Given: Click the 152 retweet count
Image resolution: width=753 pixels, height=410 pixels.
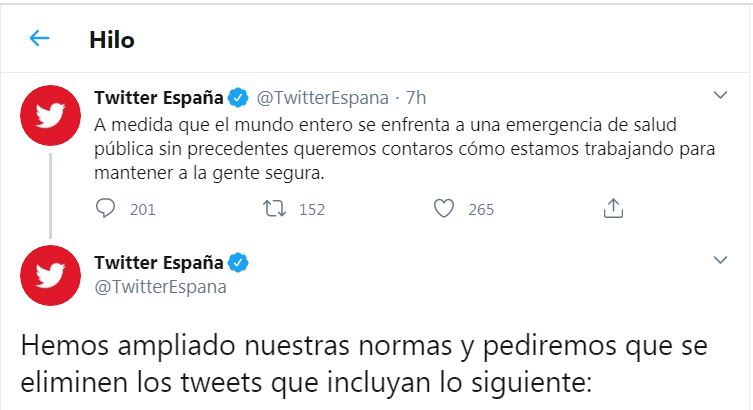Looking at the screenshot, I should (312, 209).
